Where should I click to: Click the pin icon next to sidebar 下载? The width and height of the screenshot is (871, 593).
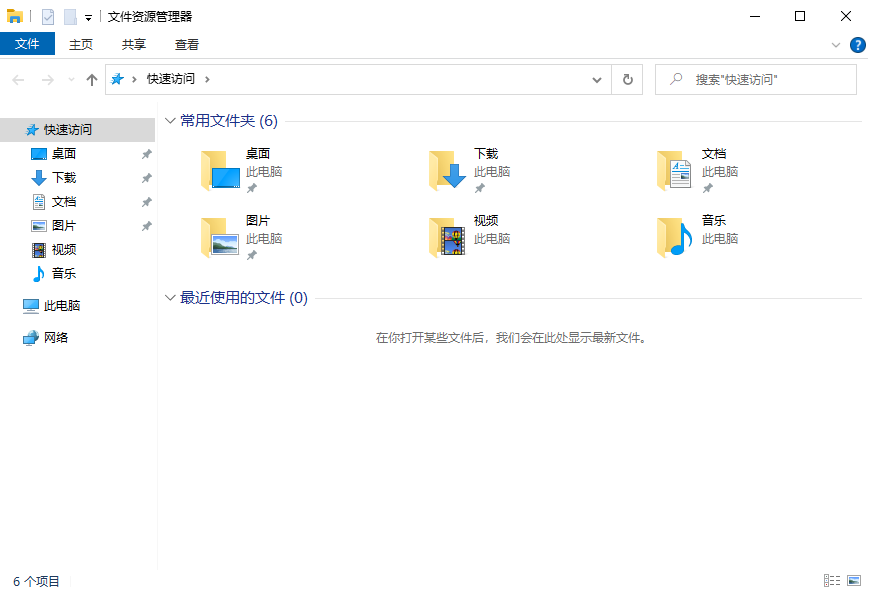(146, 178)
